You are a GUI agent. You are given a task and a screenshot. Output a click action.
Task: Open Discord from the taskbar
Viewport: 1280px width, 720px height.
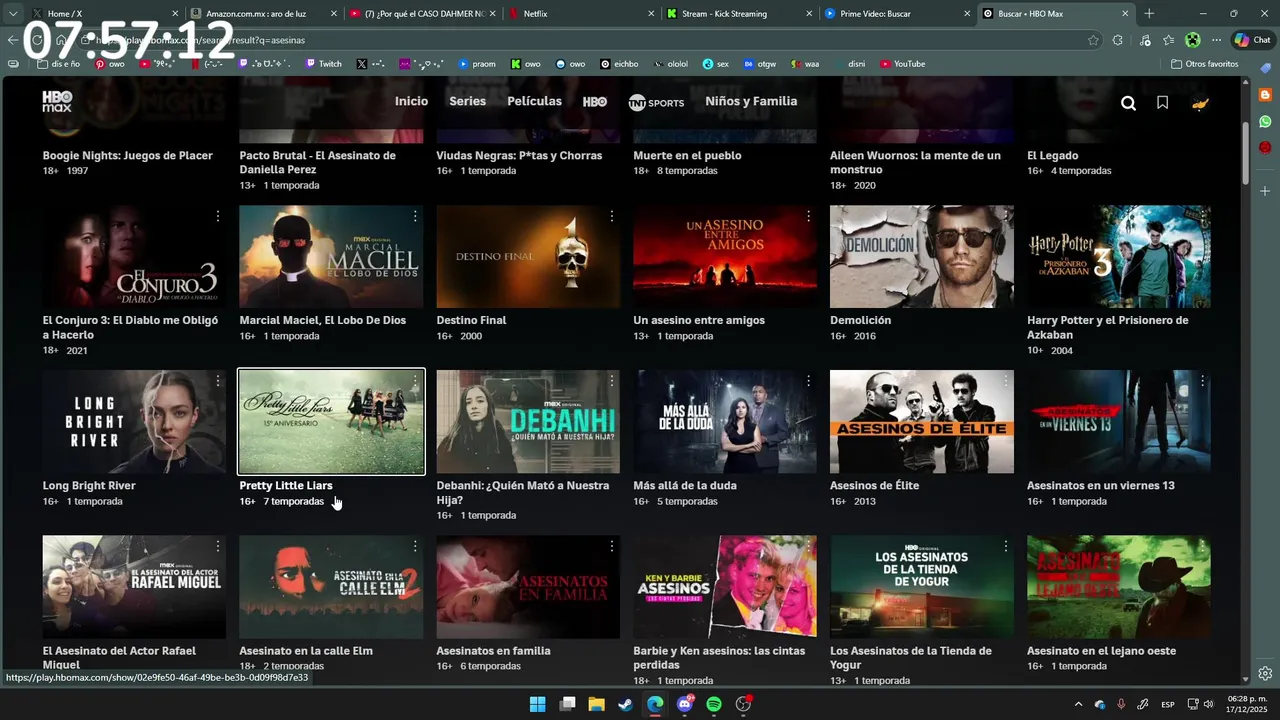click(x=685, y=704)
